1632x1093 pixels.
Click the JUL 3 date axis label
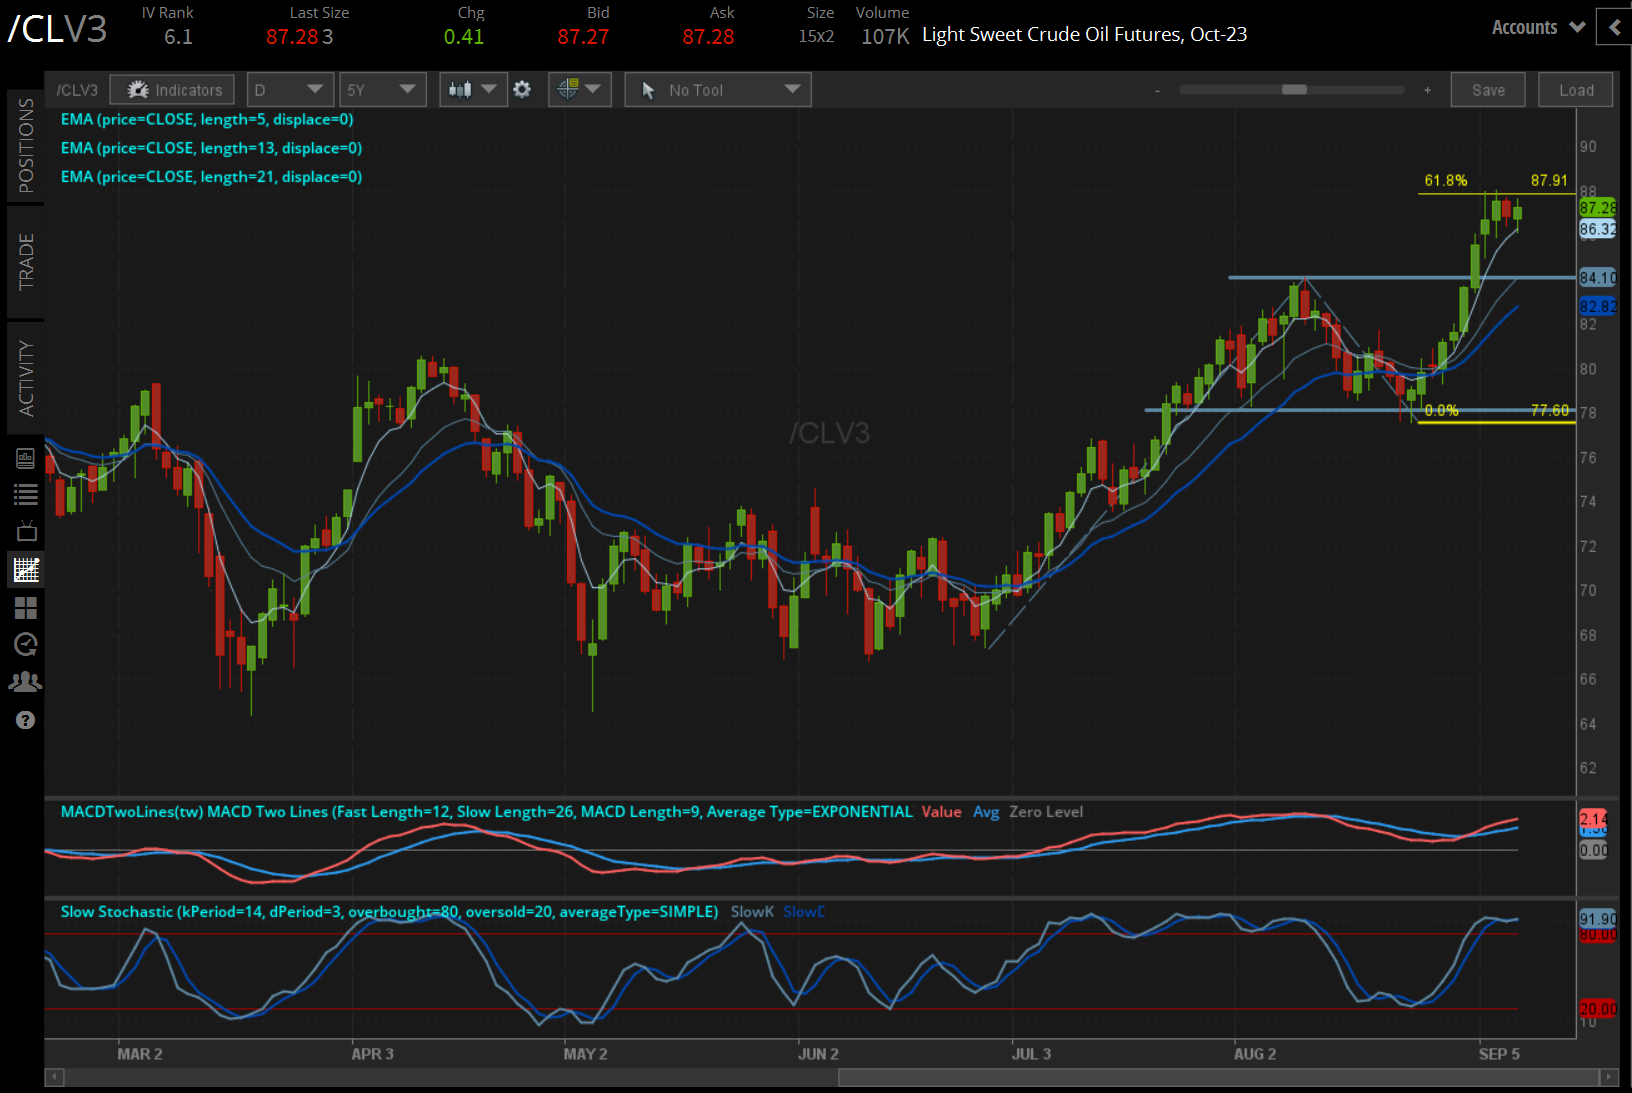pos(1031,1054)
